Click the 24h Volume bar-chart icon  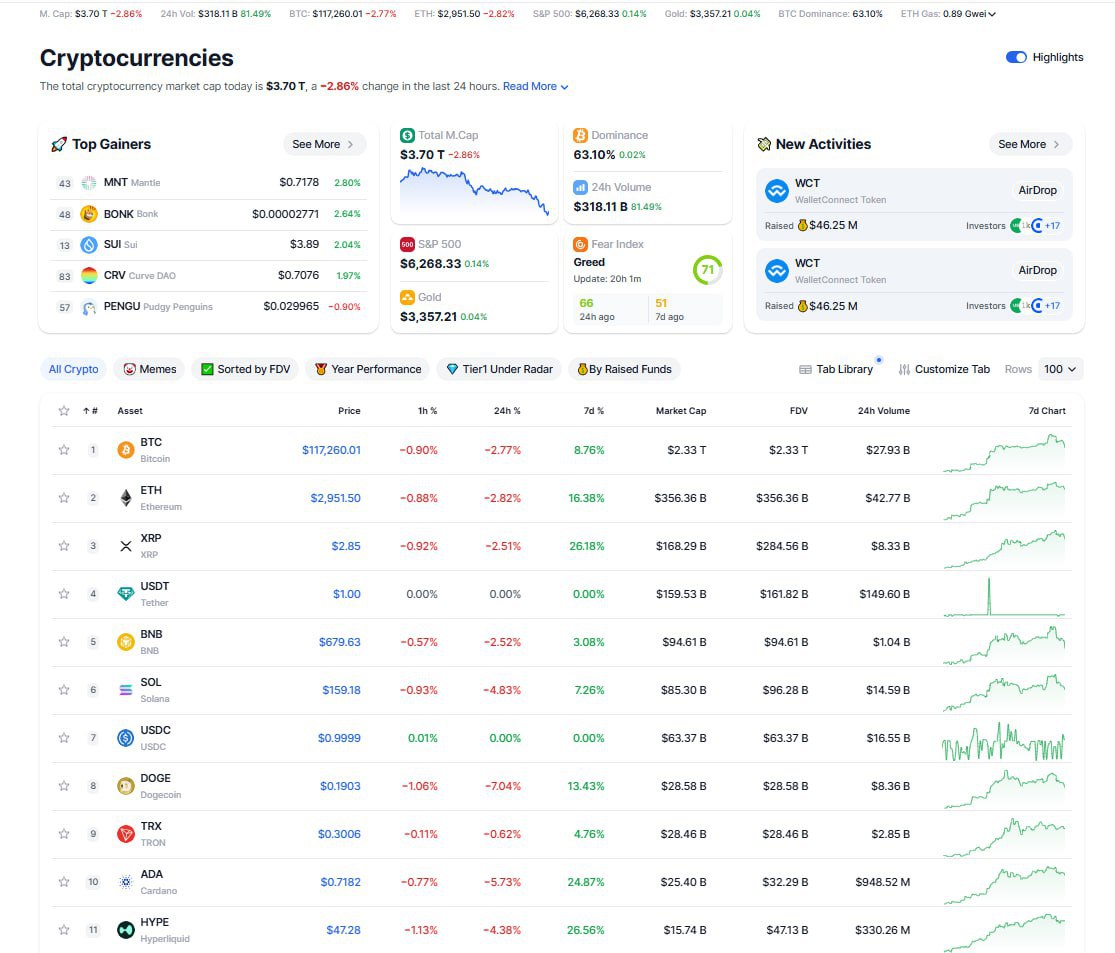pyautogui.click(x=580, y=187)
